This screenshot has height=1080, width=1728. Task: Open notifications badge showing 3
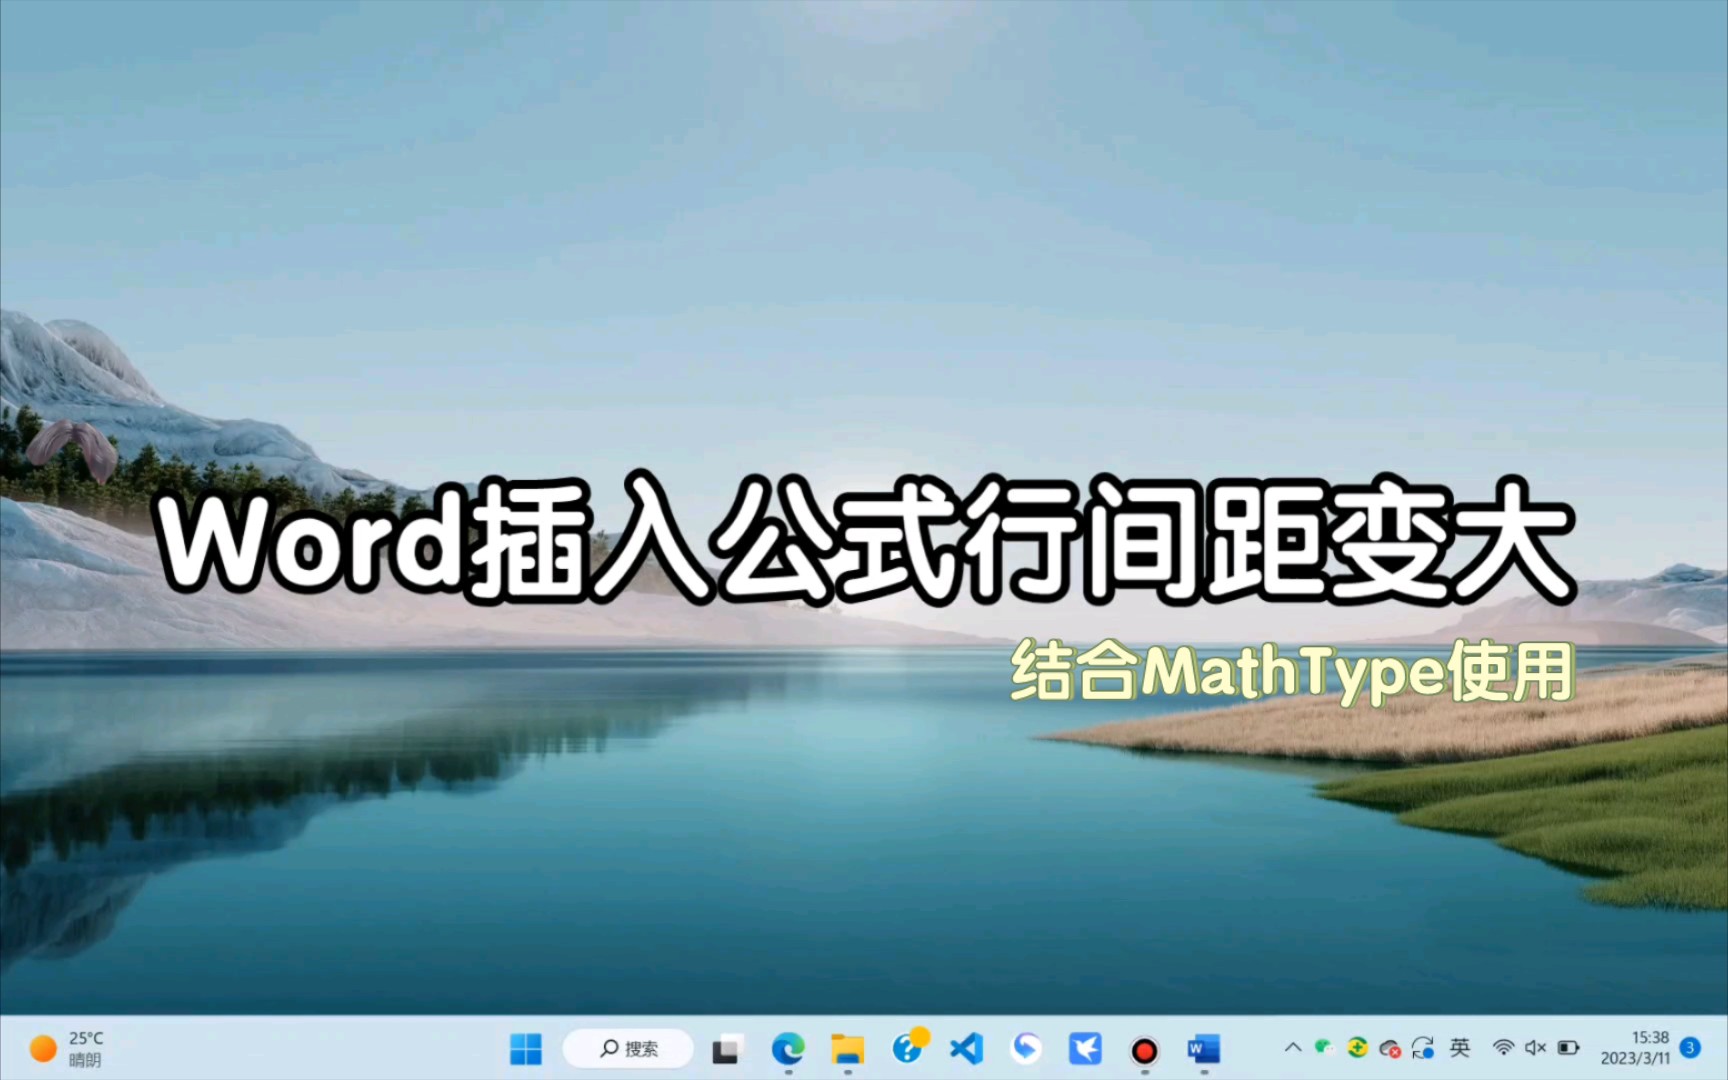point(1691,1048)
